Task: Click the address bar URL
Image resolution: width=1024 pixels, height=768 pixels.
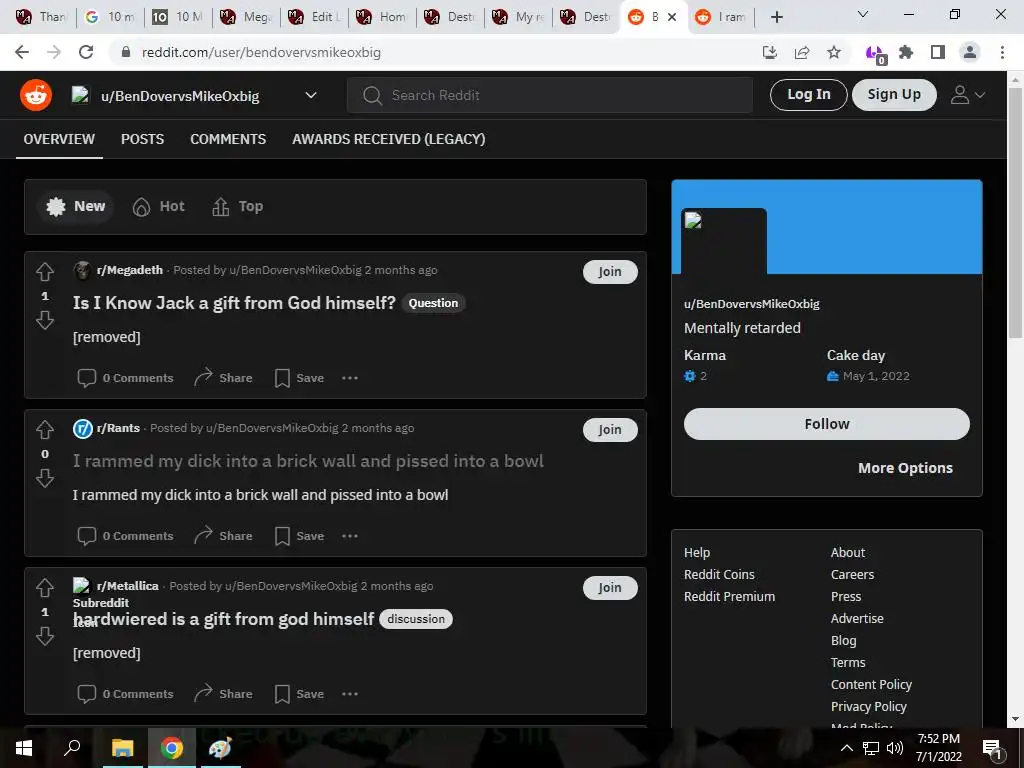Action: point(261,52)
